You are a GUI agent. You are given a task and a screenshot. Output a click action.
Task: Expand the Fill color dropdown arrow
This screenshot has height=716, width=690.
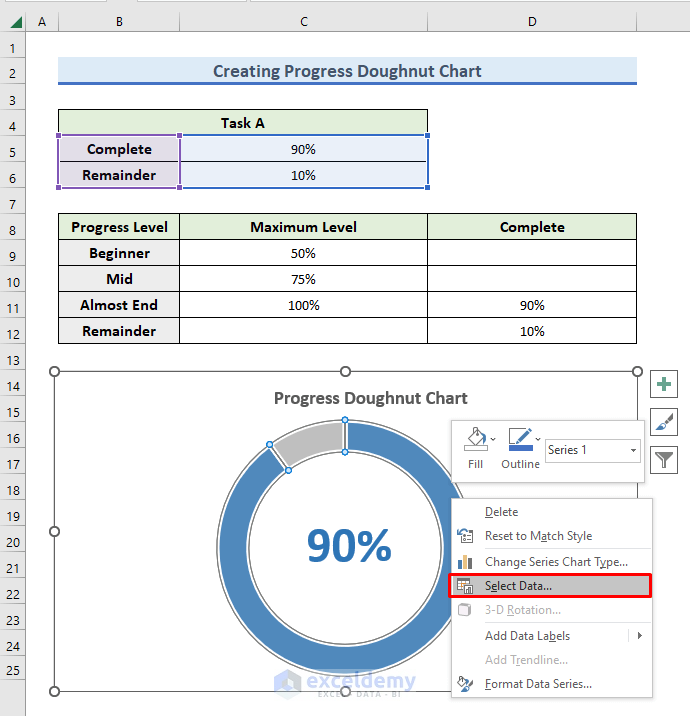coord(493,439)
